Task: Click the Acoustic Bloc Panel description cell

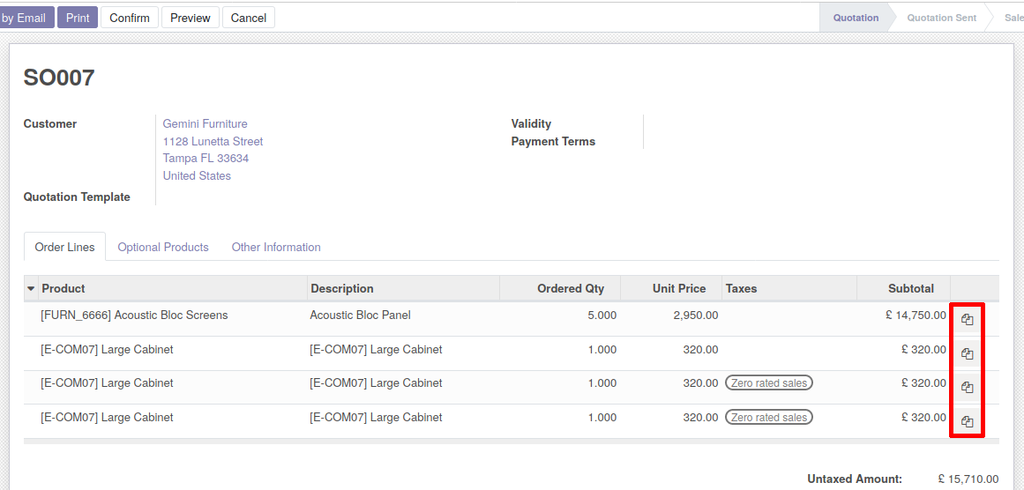Action: (x=360, y=315)
